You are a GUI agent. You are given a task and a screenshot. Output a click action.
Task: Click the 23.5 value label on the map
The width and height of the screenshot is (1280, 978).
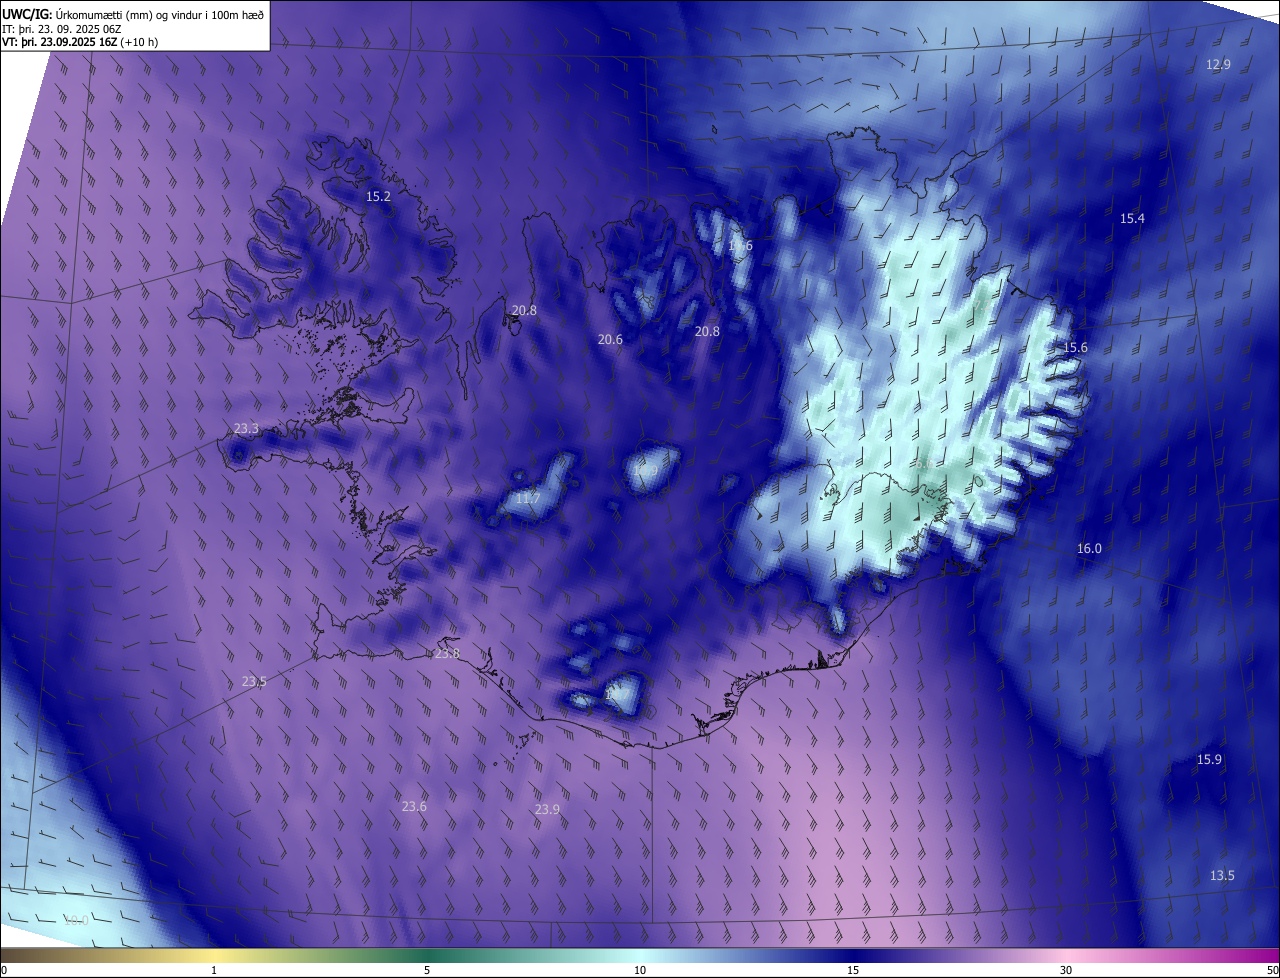tap(254, 681)
